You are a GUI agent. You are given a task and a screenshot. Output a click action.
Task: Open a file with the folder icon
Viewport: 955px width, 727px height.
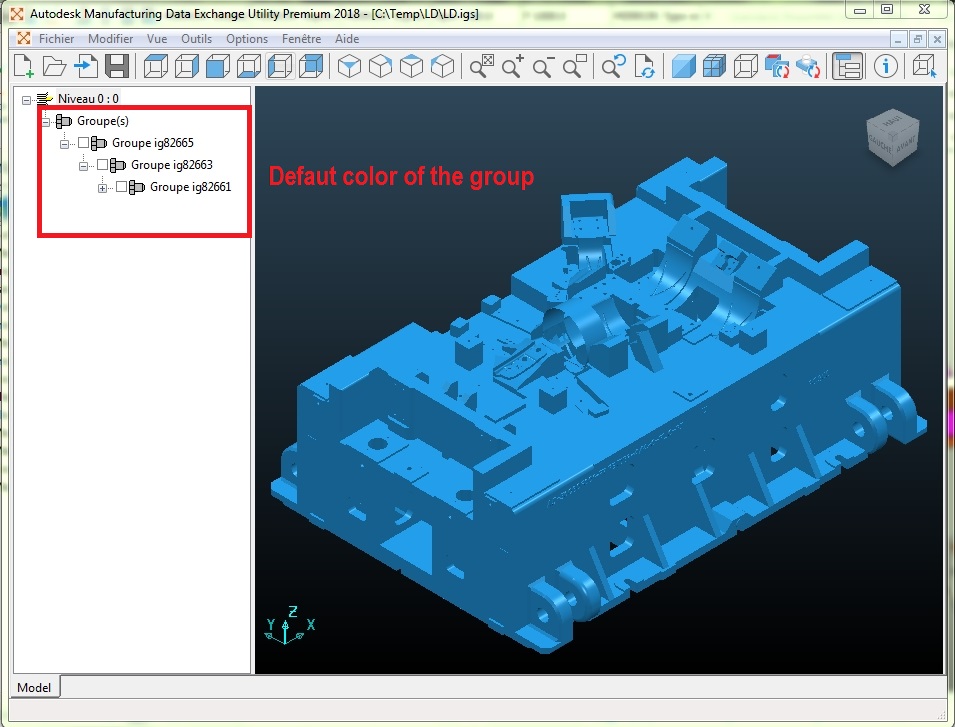(54, 66)
